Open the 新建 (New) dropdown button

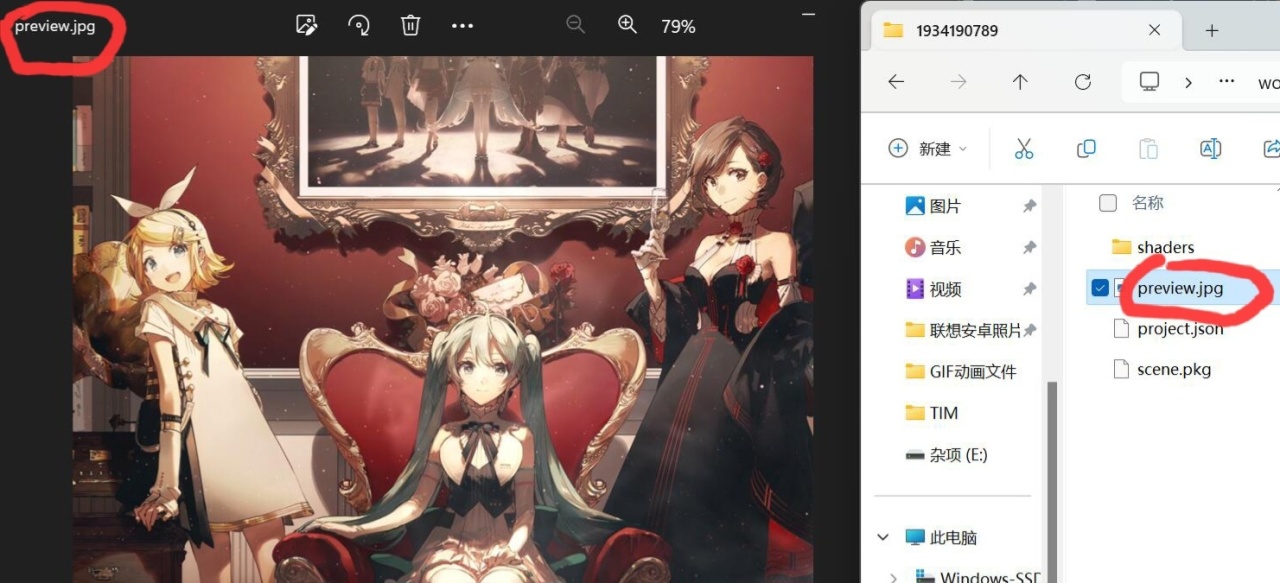pos(928,149)
